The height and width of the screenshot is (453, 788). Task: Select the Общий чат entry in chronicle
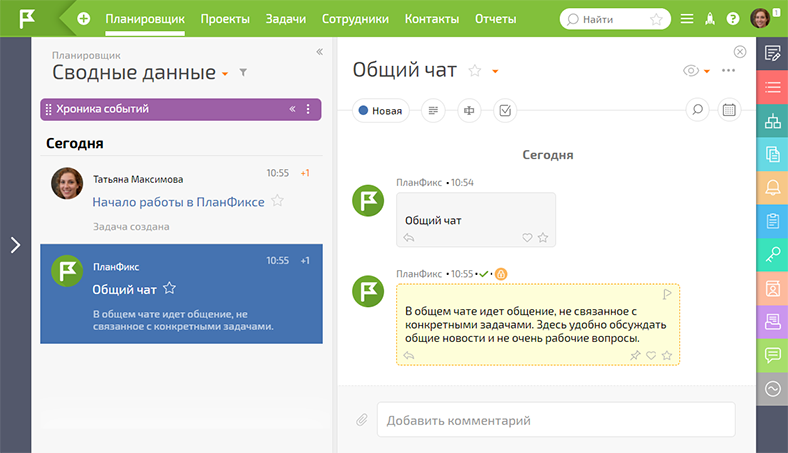point(181,294)
